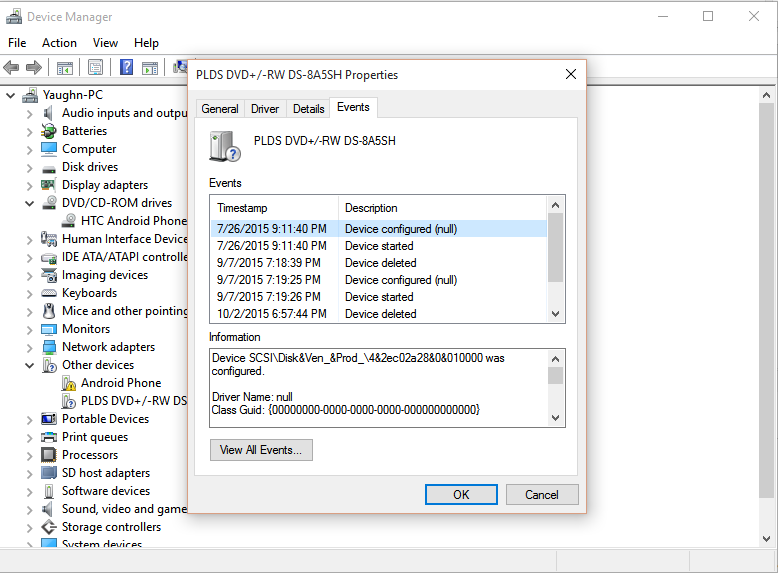
Task: Click the SD host adapters icon
Action: 49,473
